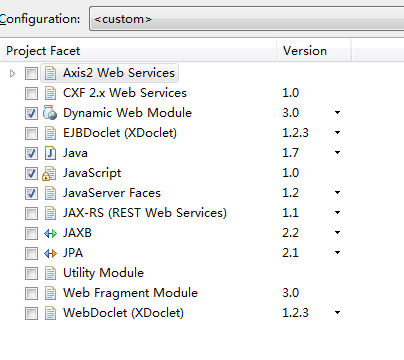404x360 pixels.
Task: Tick the JAX-RS (REST Web Services) checkbox
Action: coord(31,213)
